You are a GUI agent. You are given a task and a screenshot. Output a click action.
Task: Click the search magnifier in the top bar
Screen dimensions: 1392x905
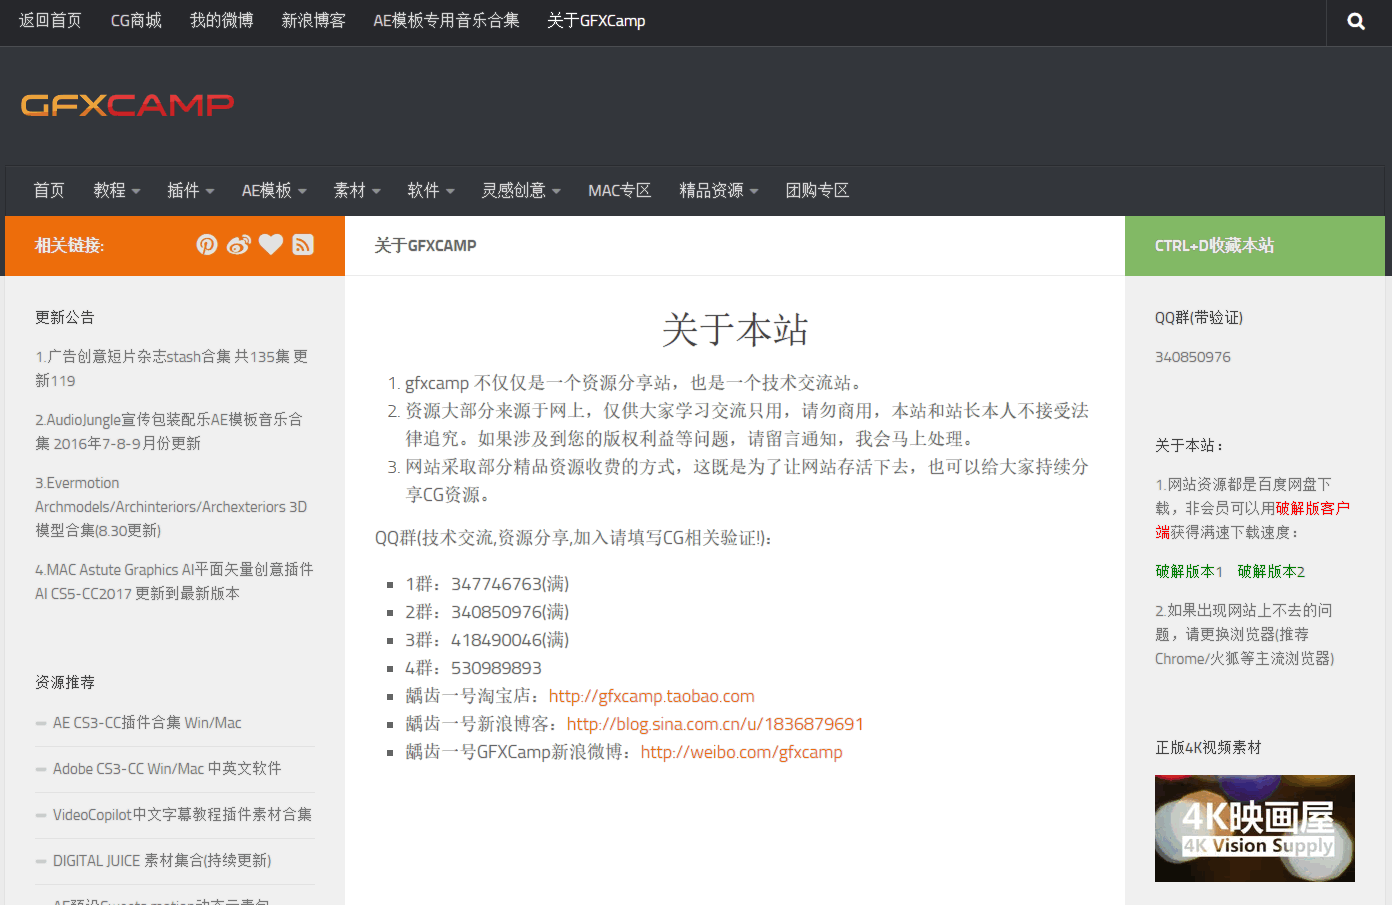tap(1355, 21)
